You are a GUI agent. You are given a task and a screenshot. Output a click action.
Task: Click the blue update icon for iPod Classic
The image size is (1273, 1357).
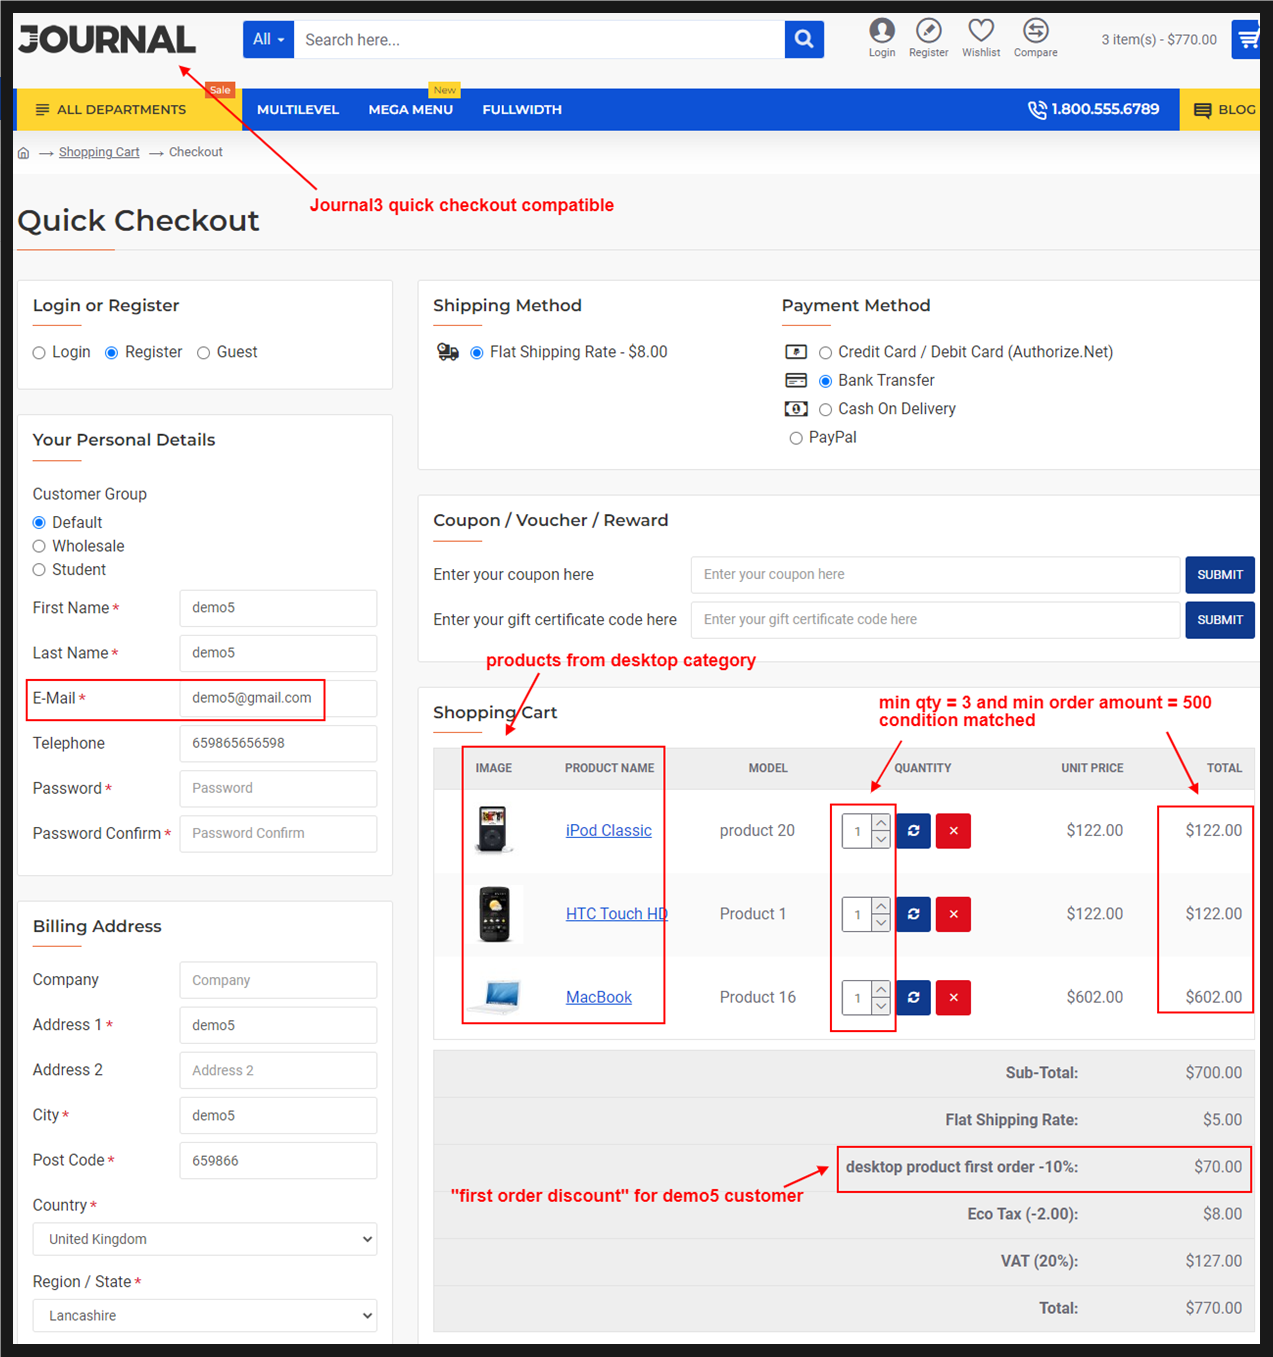[x=912, y=831]
